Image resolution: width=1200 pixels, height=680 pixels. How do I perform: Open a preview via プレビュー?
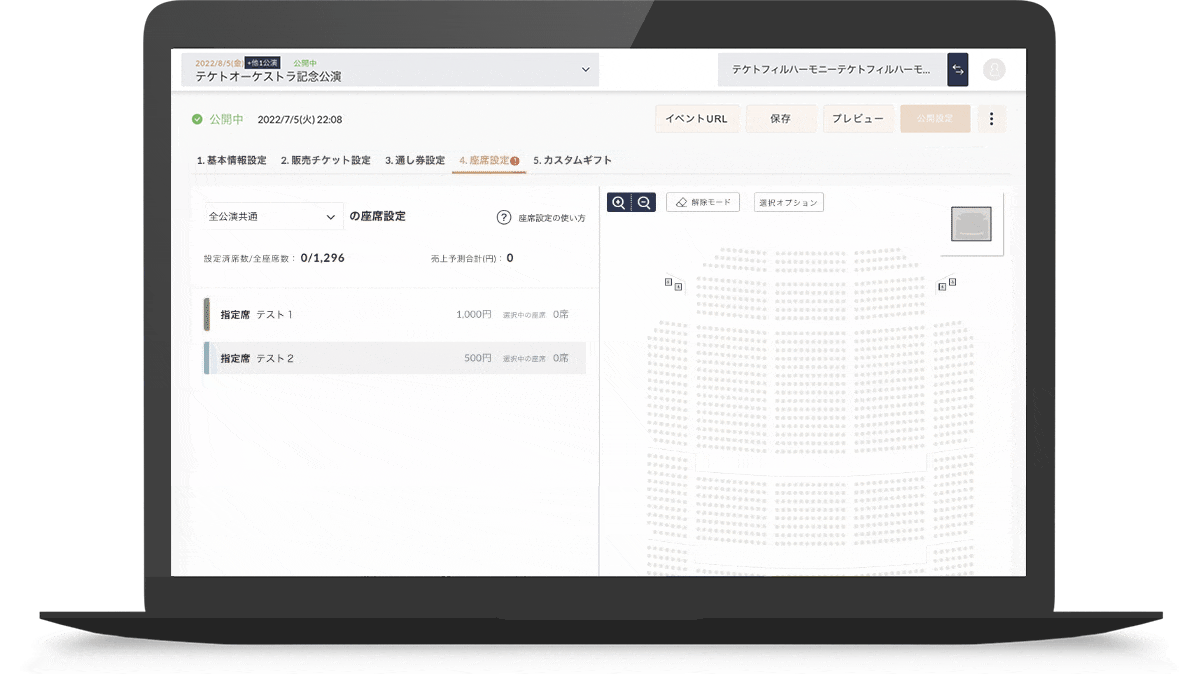pos(857,118)
